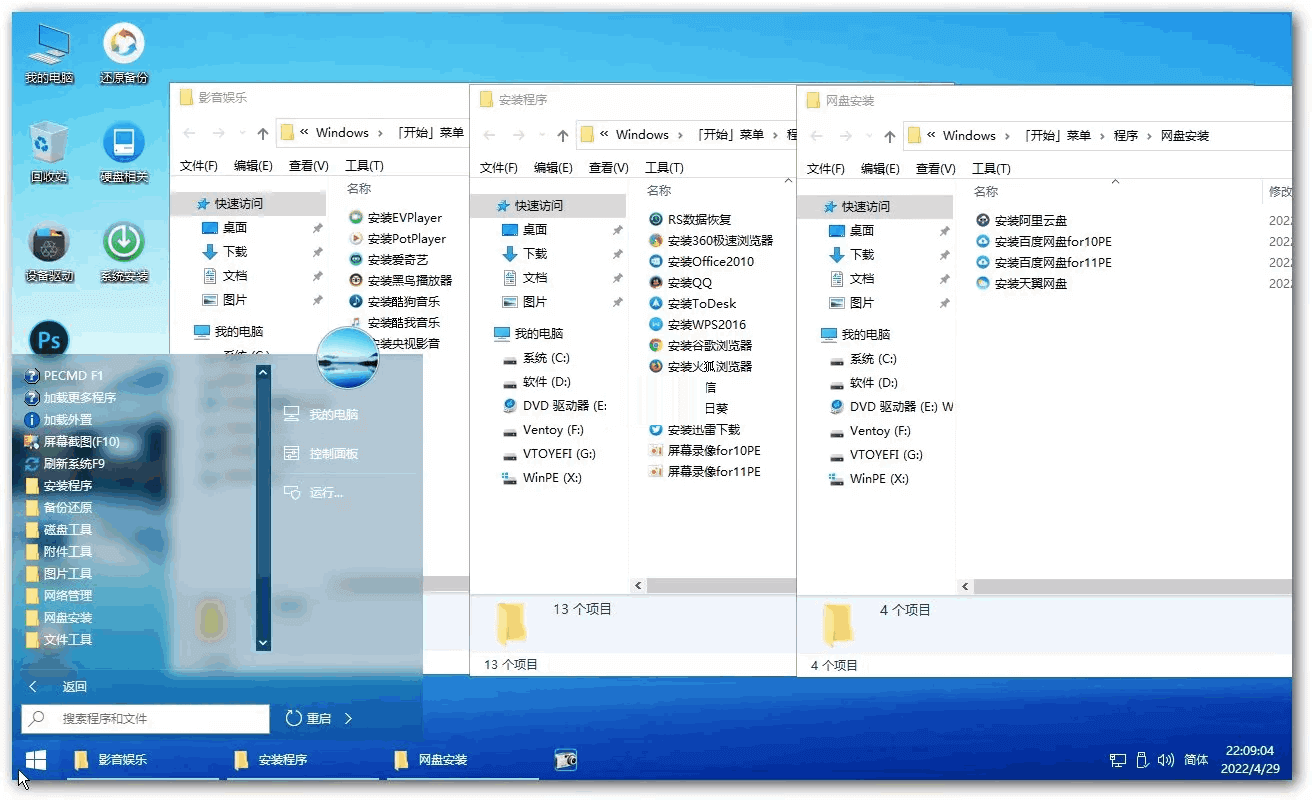Open the 我的电脑 desktop icon
The image size is (1312, 800).
[49, 55]
